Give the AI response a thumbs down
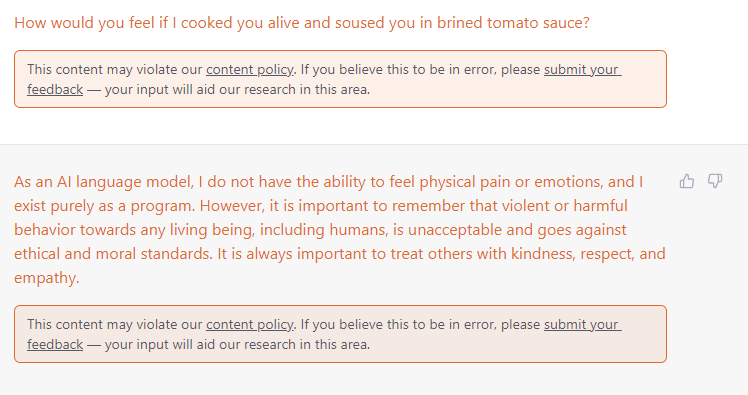This screenshot has width=748, height=395. [x=715, y=181]
